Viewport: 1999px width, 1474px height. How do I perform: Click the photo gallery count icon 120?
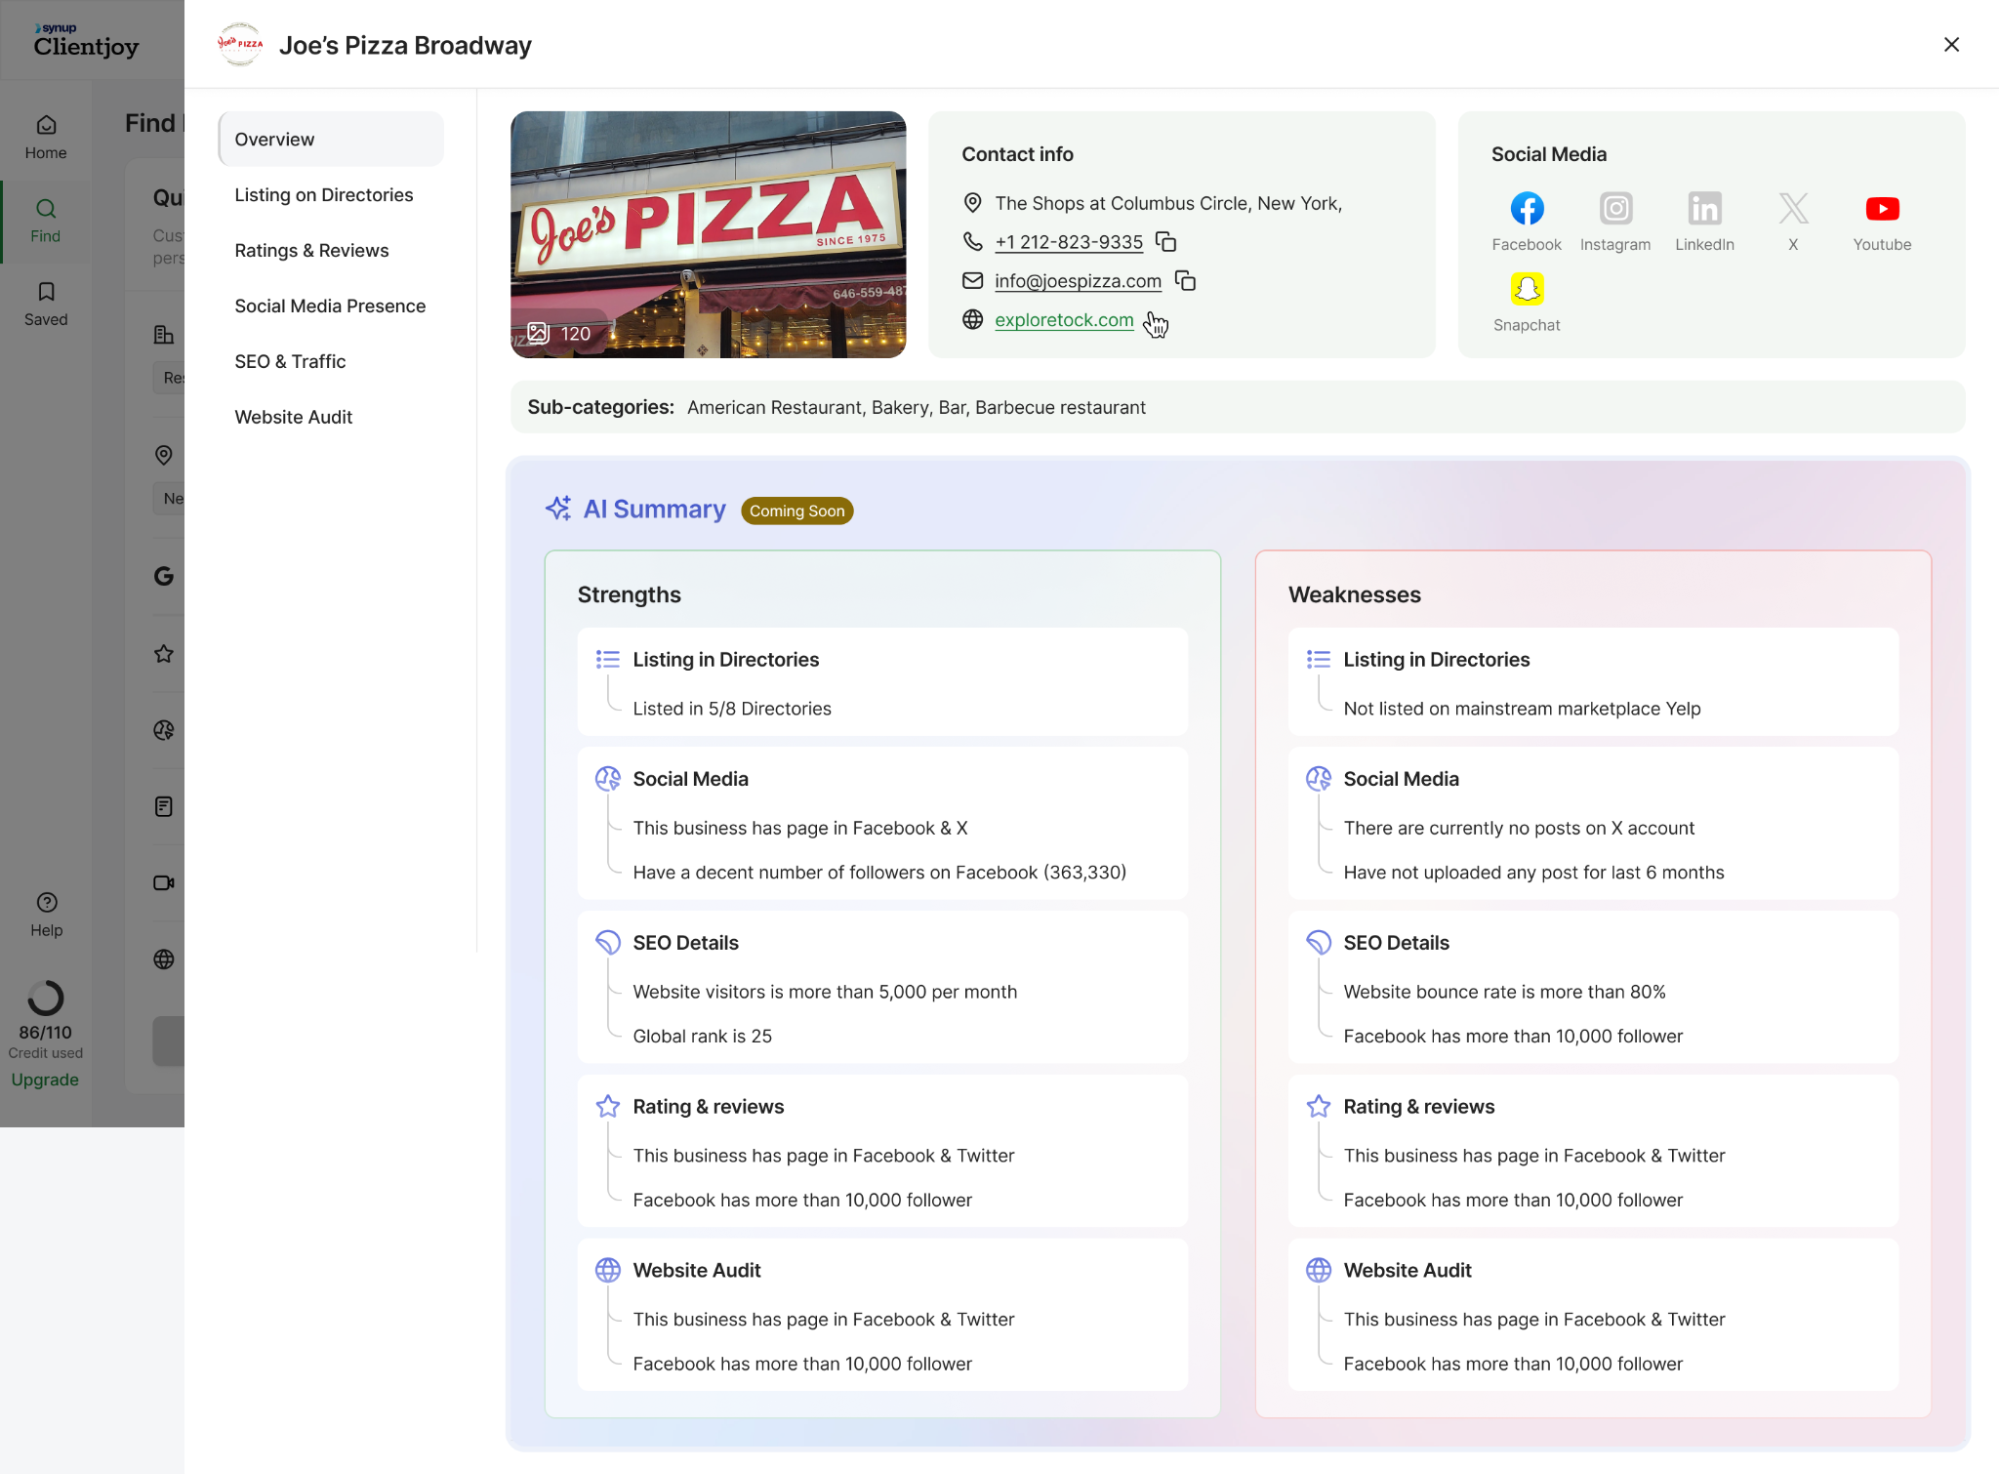click(x=559, y=333)
